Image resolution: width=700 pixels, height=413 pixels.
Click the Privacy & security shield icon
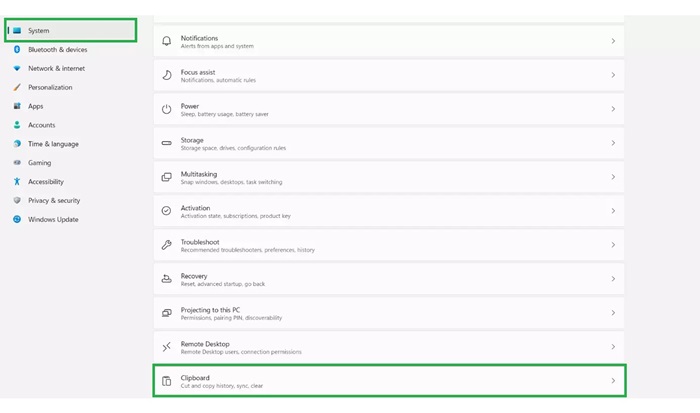(x=17, y=200)
